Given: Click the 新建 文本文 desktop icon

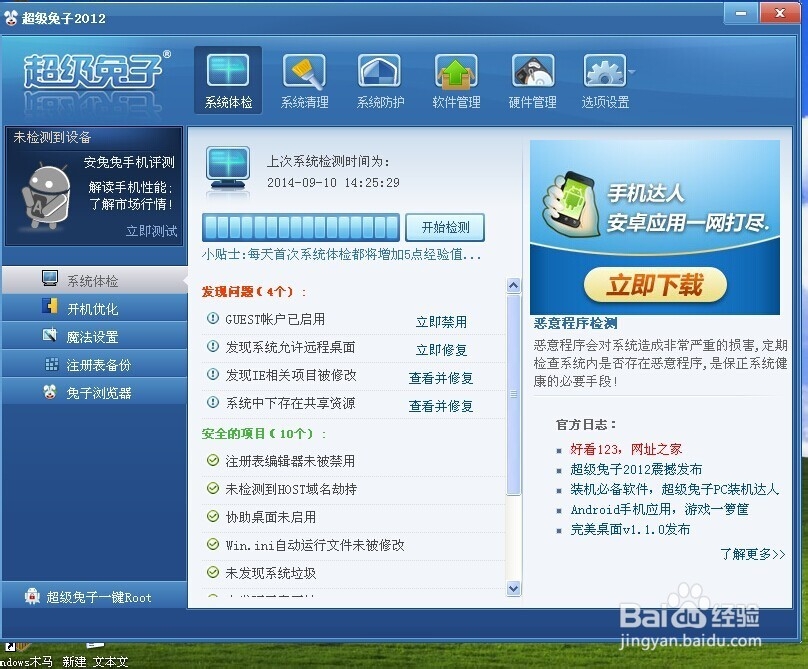Looking at the screenshot, I should (x=95, y=656).
